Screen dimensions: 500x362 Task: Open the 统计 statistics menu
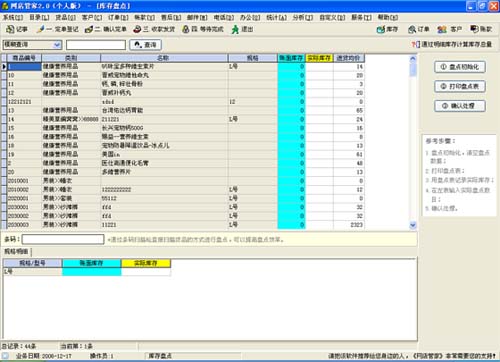pyautogui.click(x=276, y=17)
